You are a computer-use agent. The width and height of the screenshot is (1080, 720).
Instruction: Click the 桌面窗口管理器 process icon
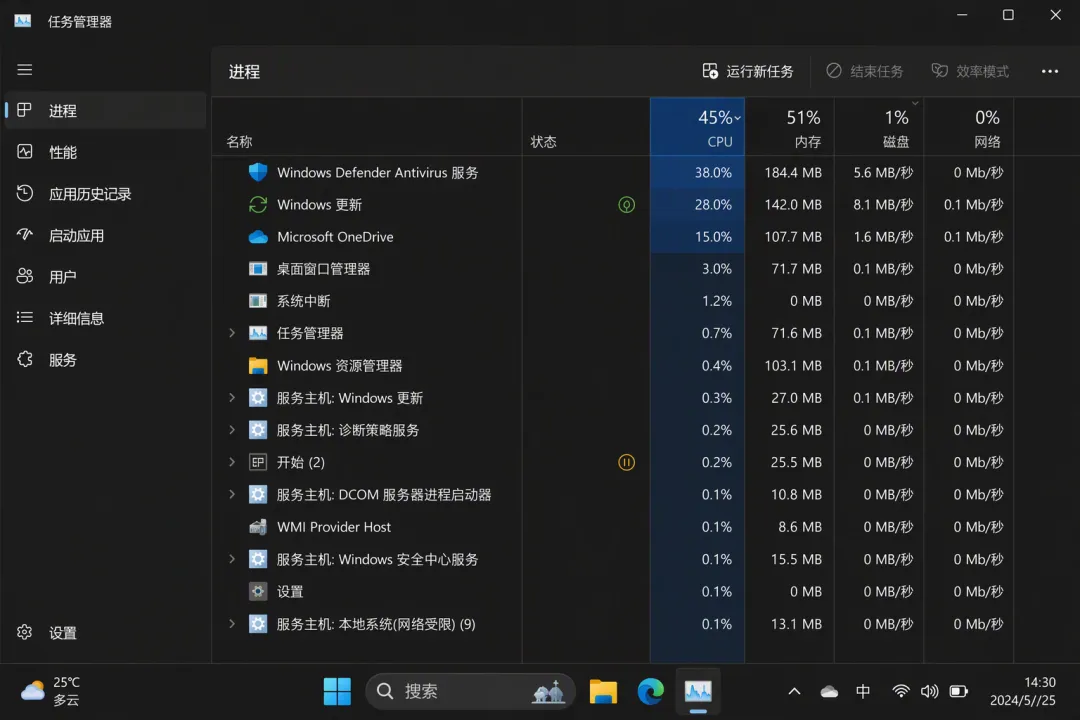[258, 269]
